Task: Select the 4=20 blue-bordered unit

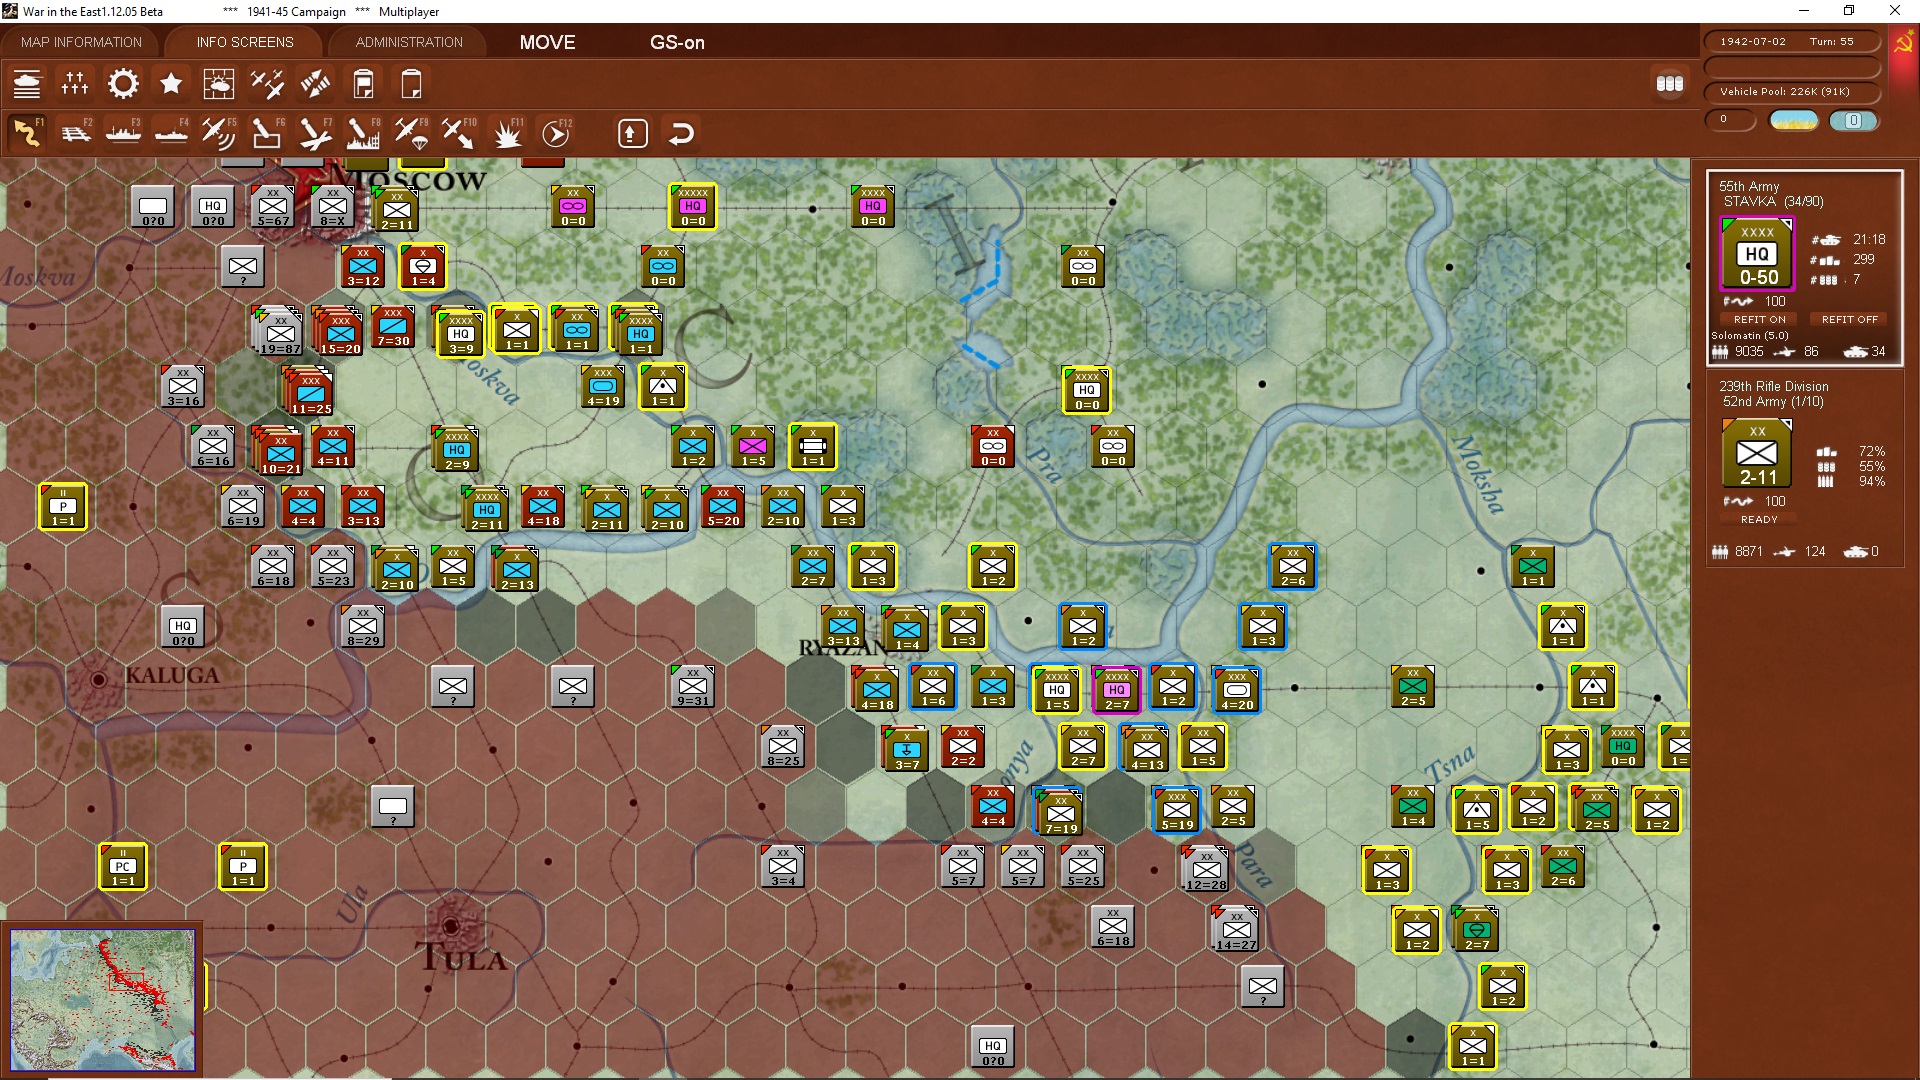Action: click(x=1237, y=689)
